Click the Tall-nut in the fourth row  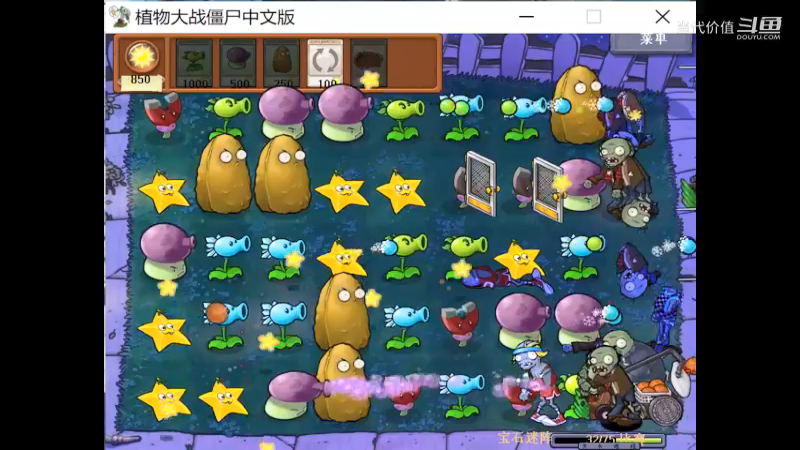pos(342,311)
